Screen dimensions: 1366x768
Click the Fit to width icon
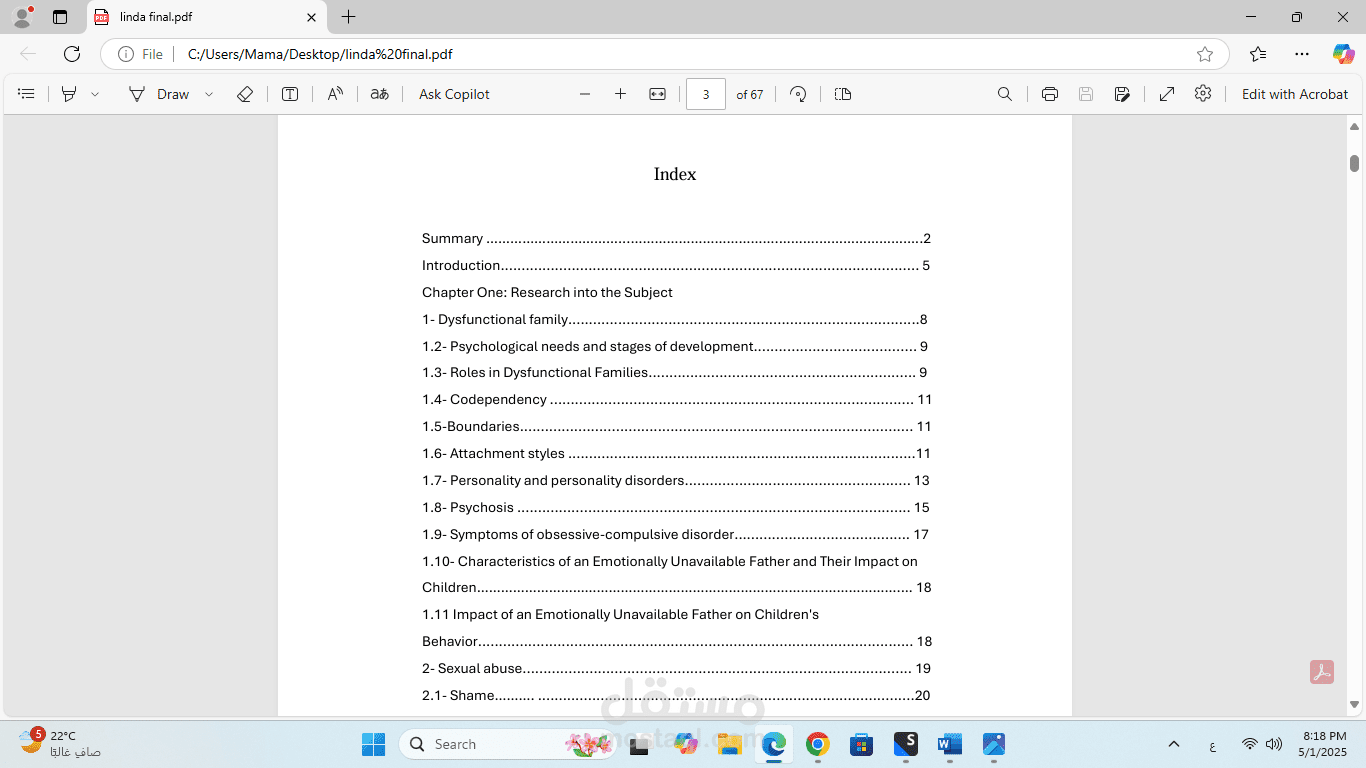click(x=657, y=94)
